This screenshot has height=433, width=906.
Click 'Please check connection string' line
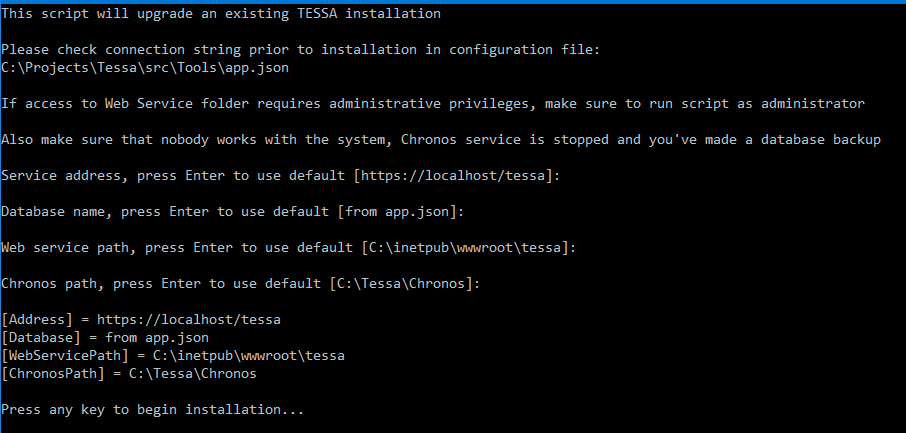click(x=301, y=50)
